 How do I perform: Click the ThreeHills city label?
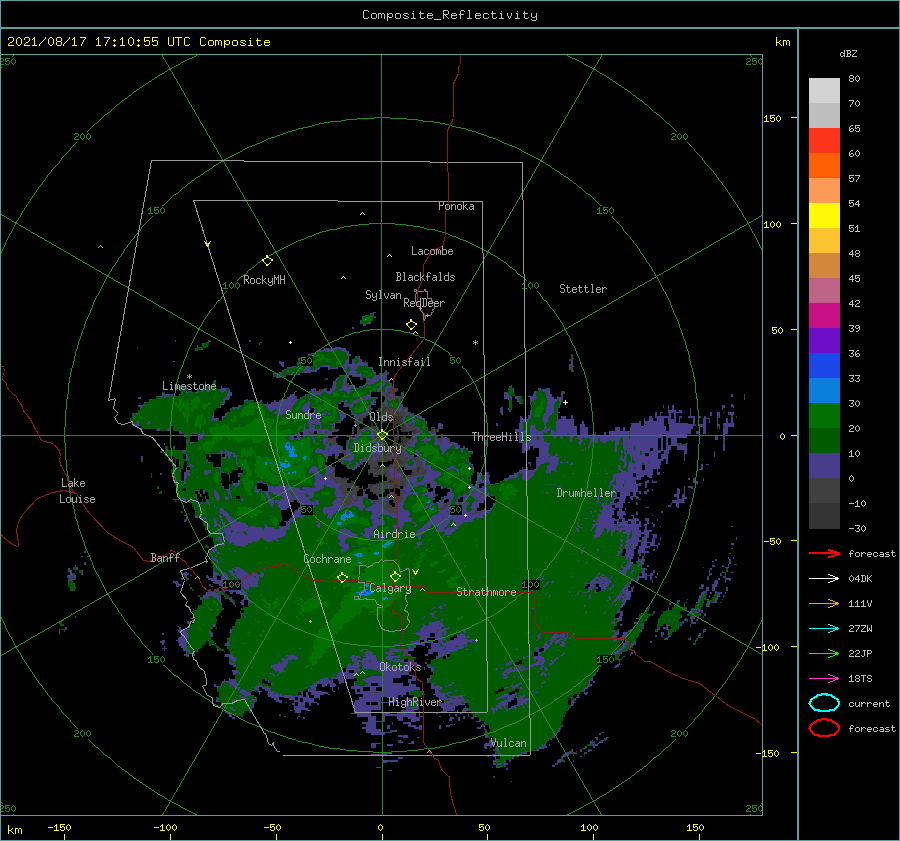pos(501,437)
